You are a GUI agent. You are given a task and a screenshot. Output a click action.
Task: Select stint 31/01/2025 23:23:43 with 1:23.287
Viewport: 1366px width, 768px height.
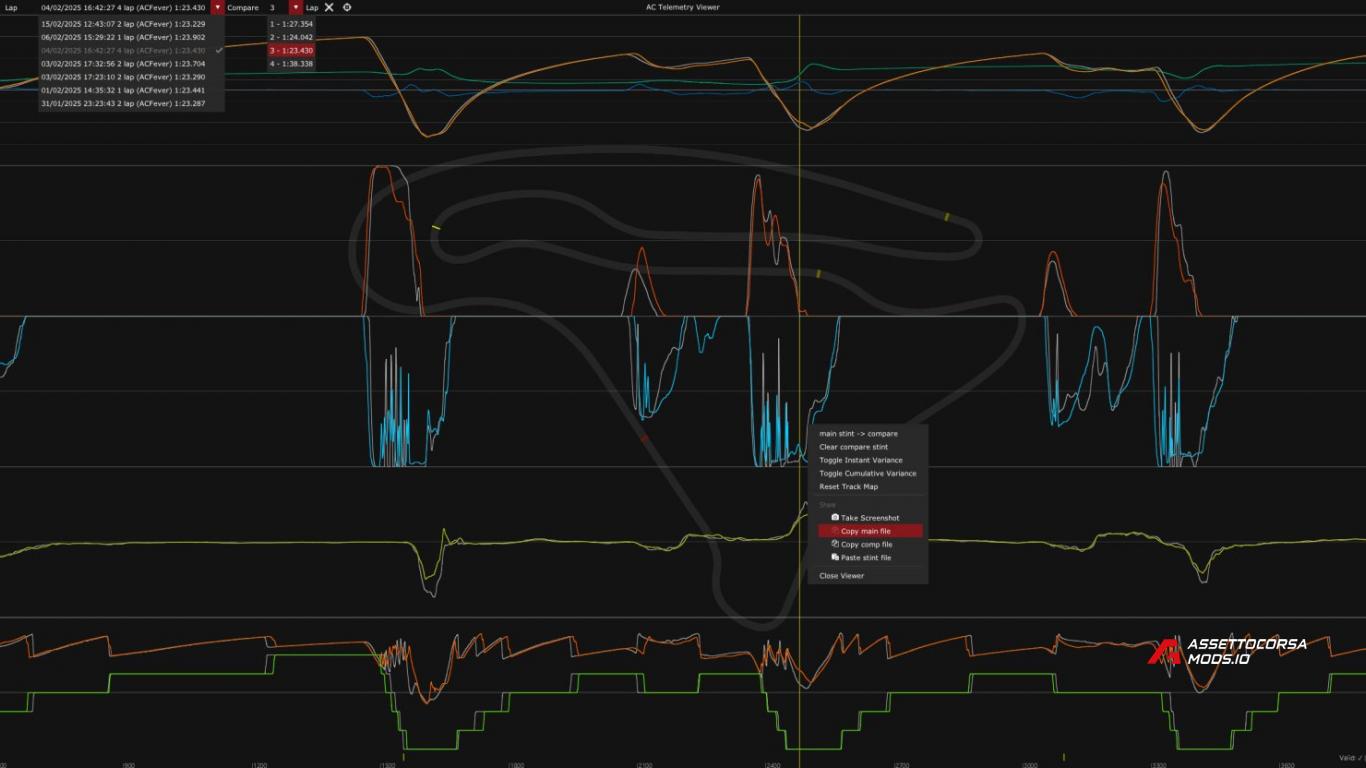coord(131,103)
